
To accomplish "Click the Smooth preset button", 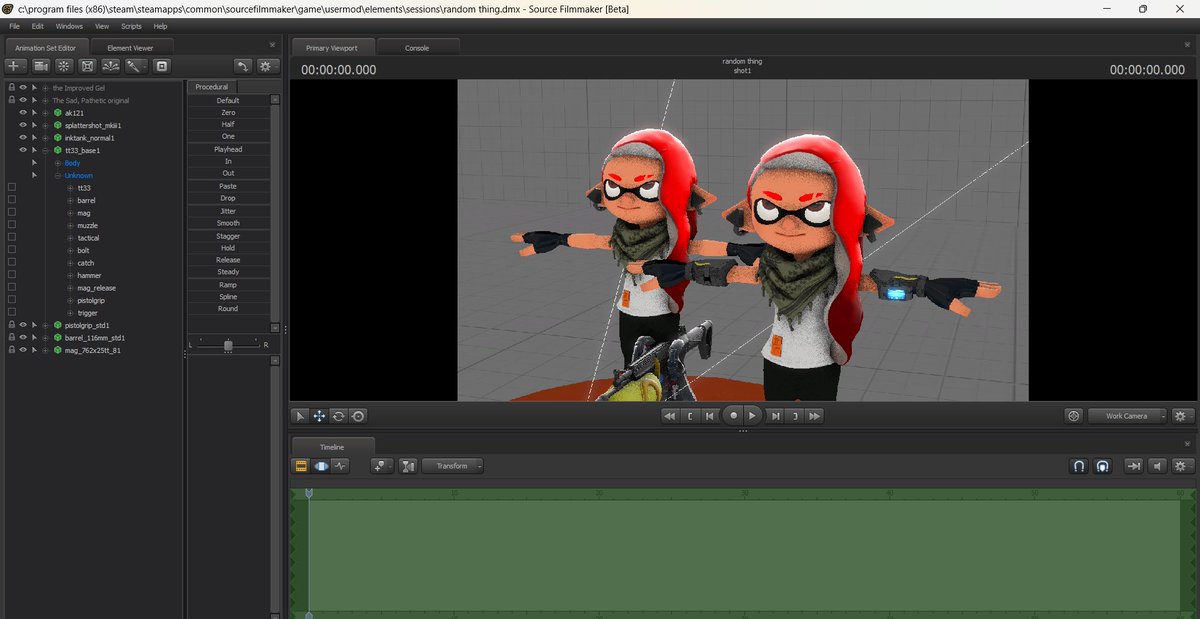I will point(228,223).
